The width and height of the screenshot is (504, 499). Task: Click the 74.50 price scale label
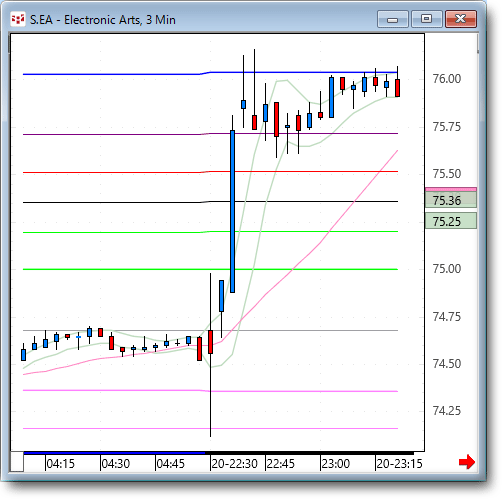447,363
